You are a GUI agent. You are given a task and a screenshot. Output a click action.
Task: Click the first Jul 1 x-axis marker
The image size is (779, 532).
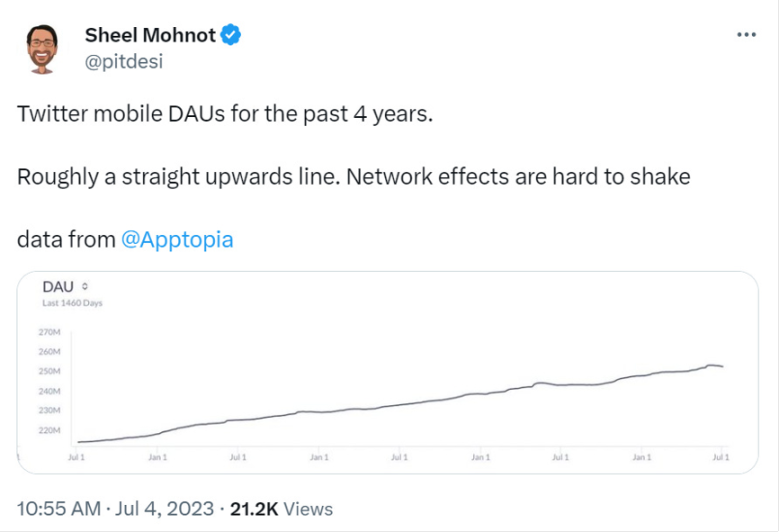coord(77,457)
